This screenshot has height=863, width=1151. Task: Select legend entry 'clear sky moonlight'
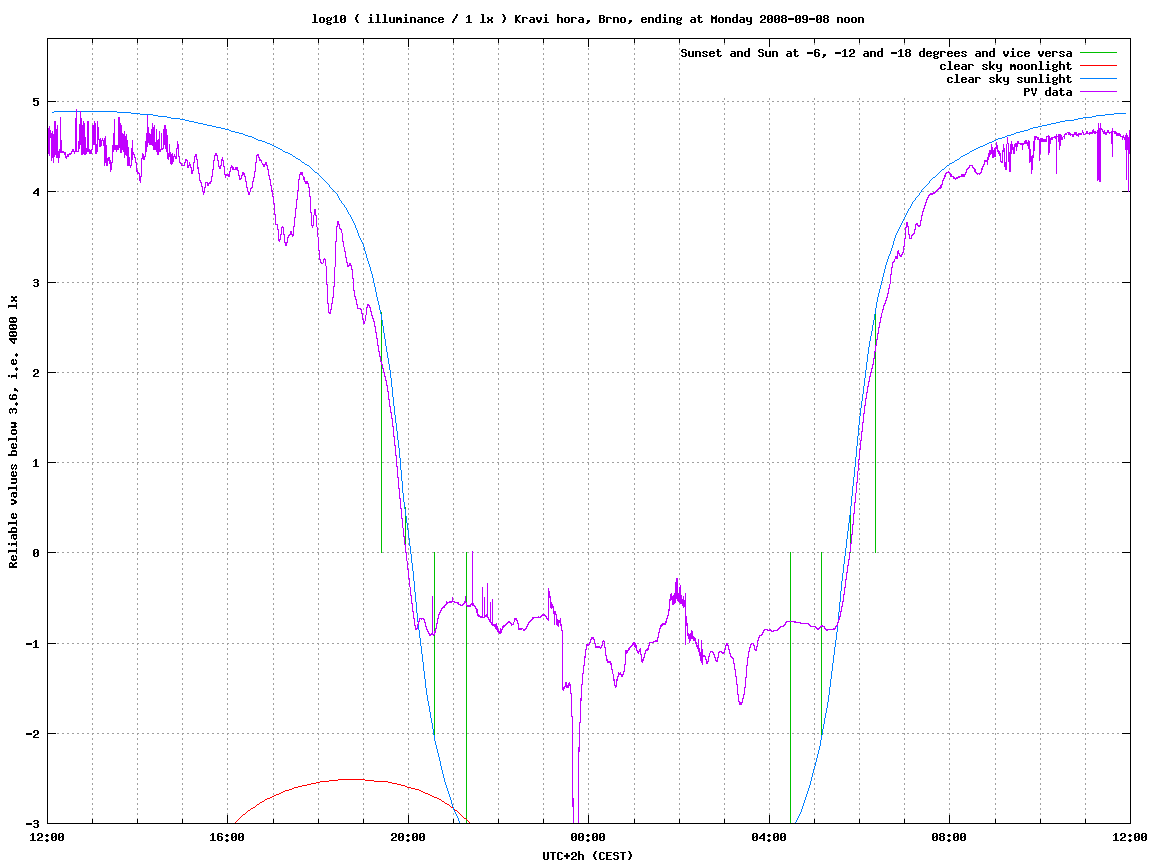coord(1005,66)
